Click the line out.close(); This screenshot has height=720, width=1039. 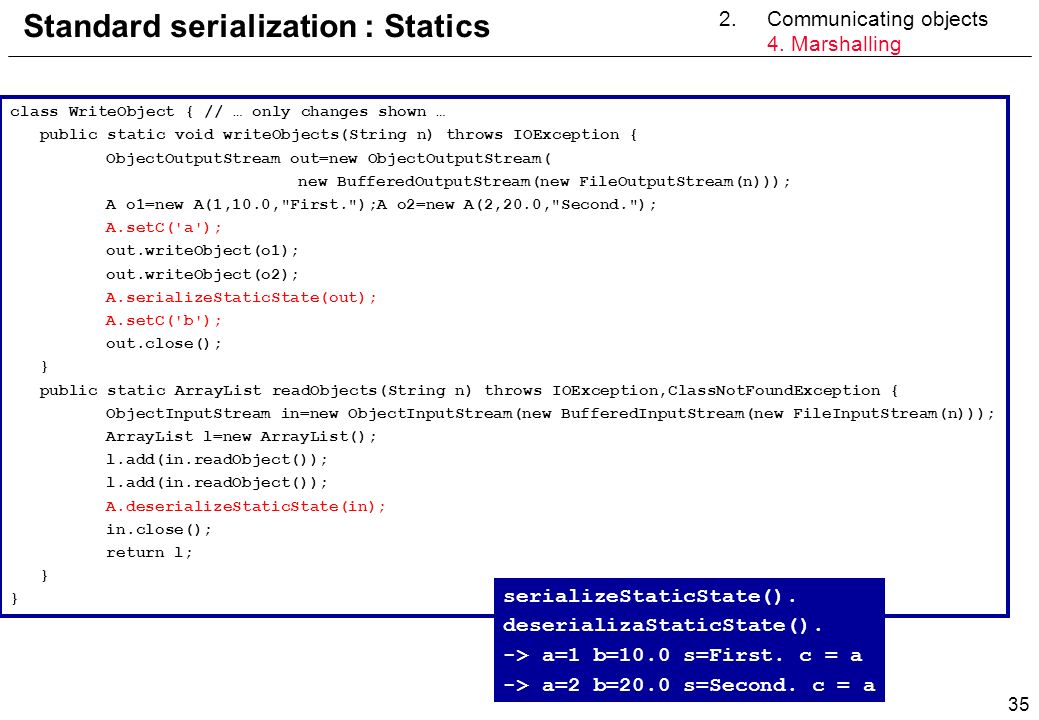(x=164, y=344)
